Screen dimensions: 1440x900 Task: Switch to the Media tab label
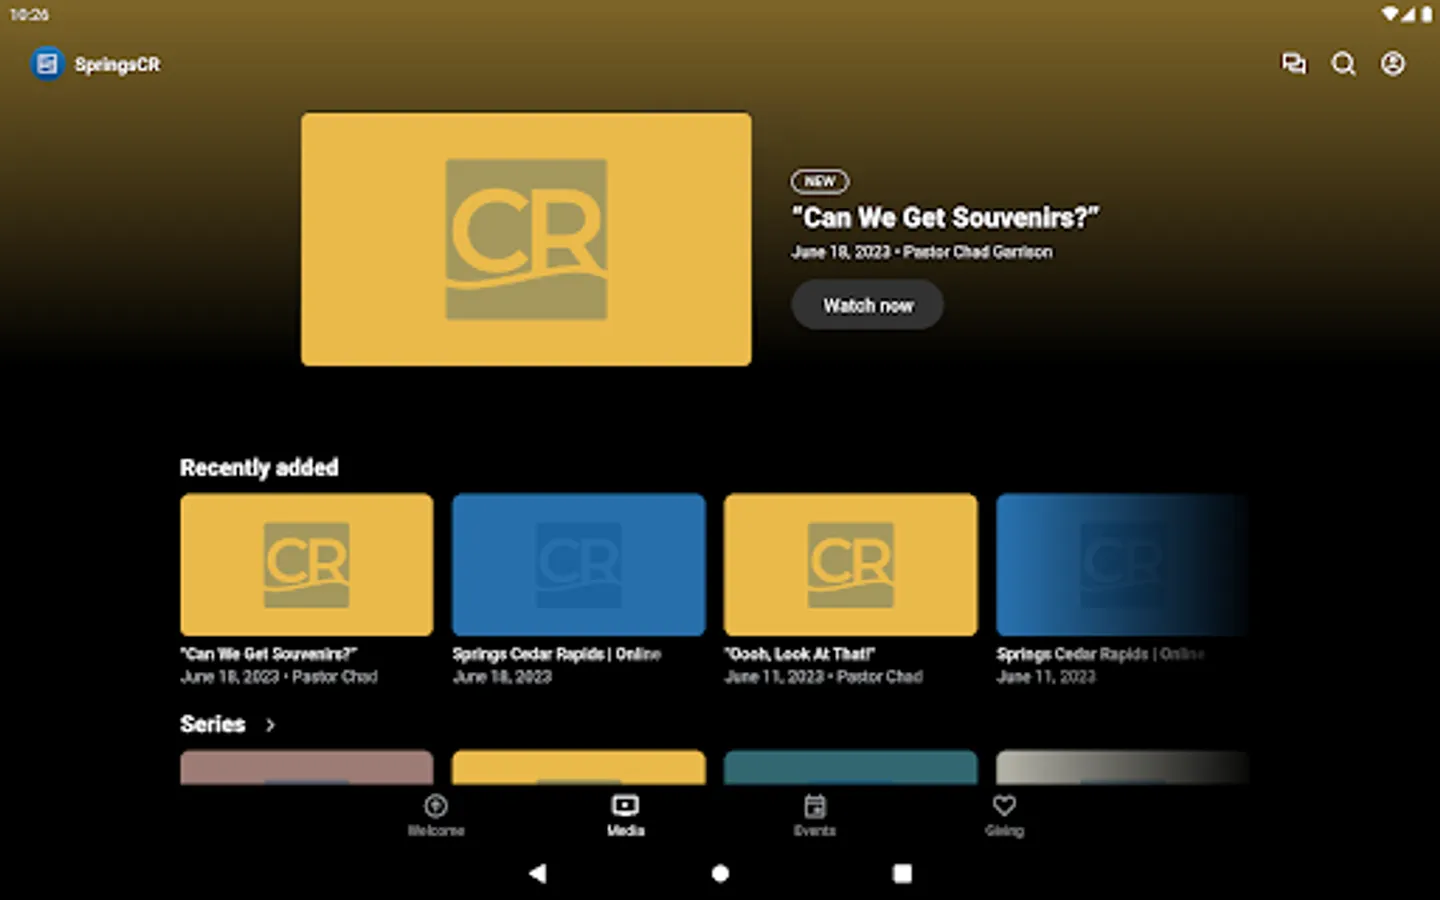pyautogui.click(x=625, y=831)
